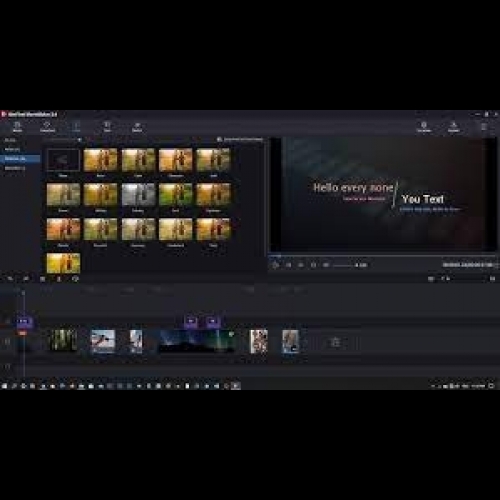Screen dimensions: 500x500
Task: Click the Export icon
Action: [x=454, y=127]
